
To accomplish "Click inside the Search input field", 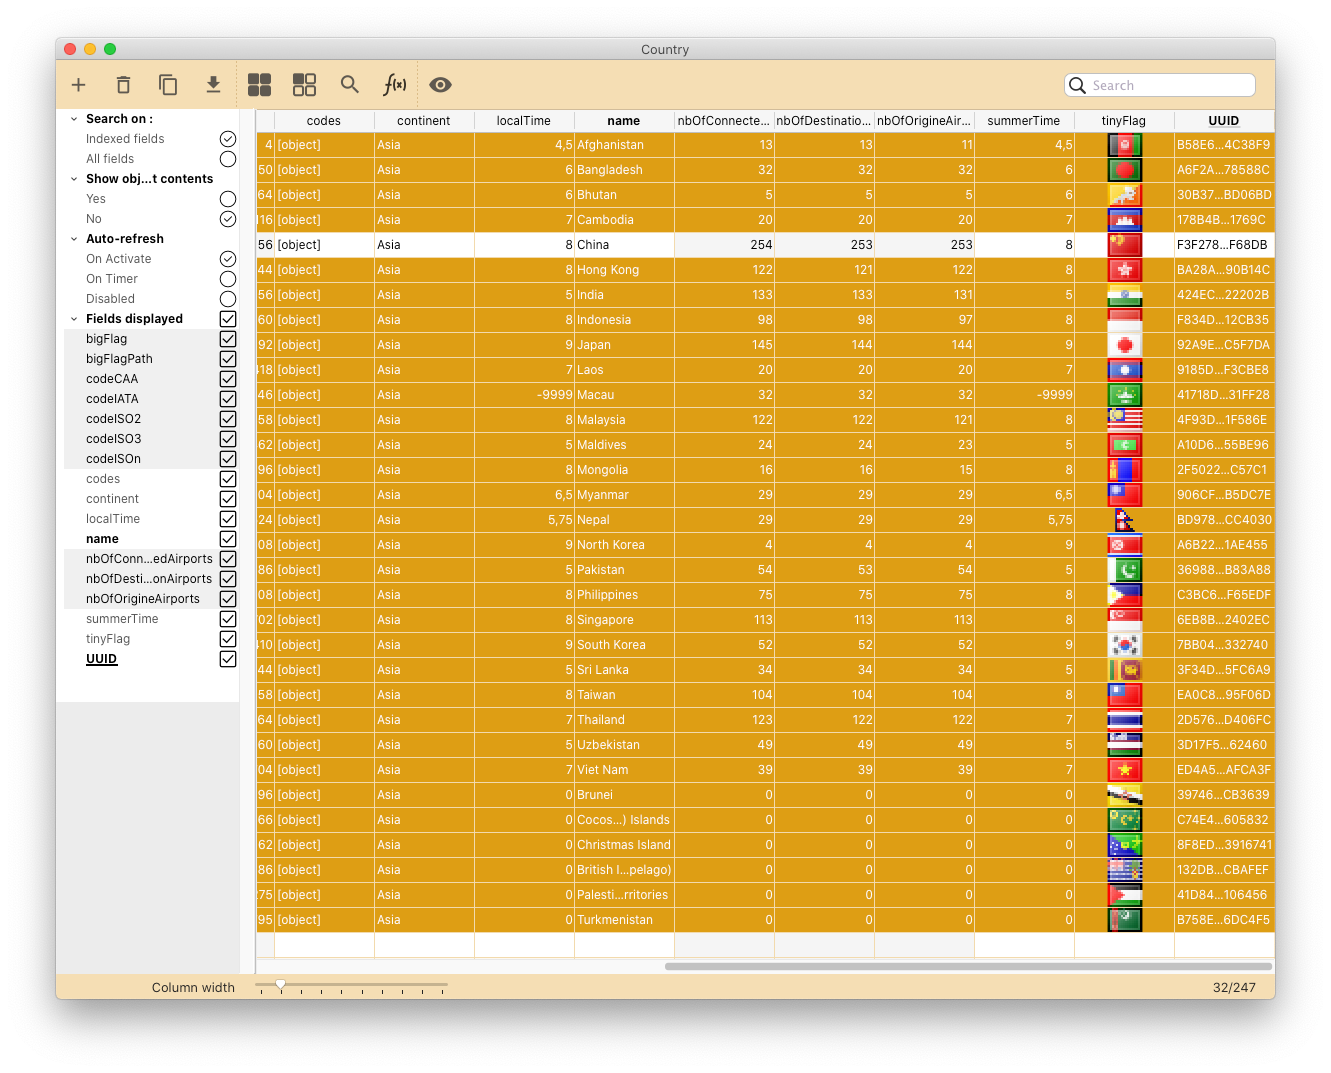I will [x=1160, y=85].
